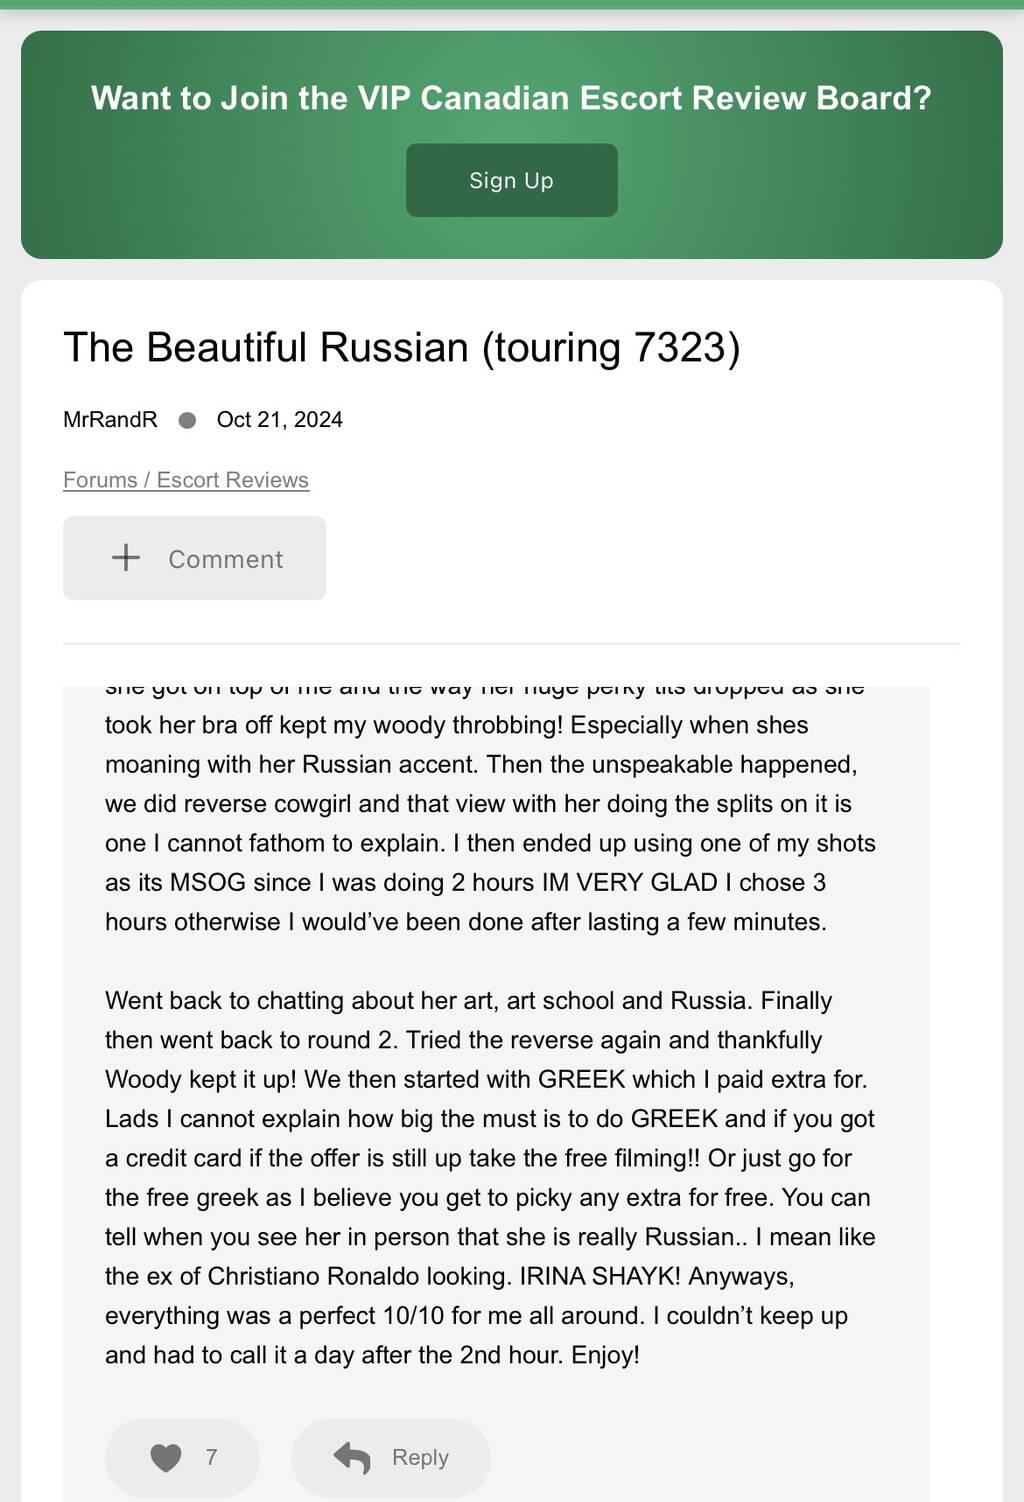Like the post with the heart icon
Image resolution: width=1024 pixels, height=1502 pixels.
coord(166,1458)
